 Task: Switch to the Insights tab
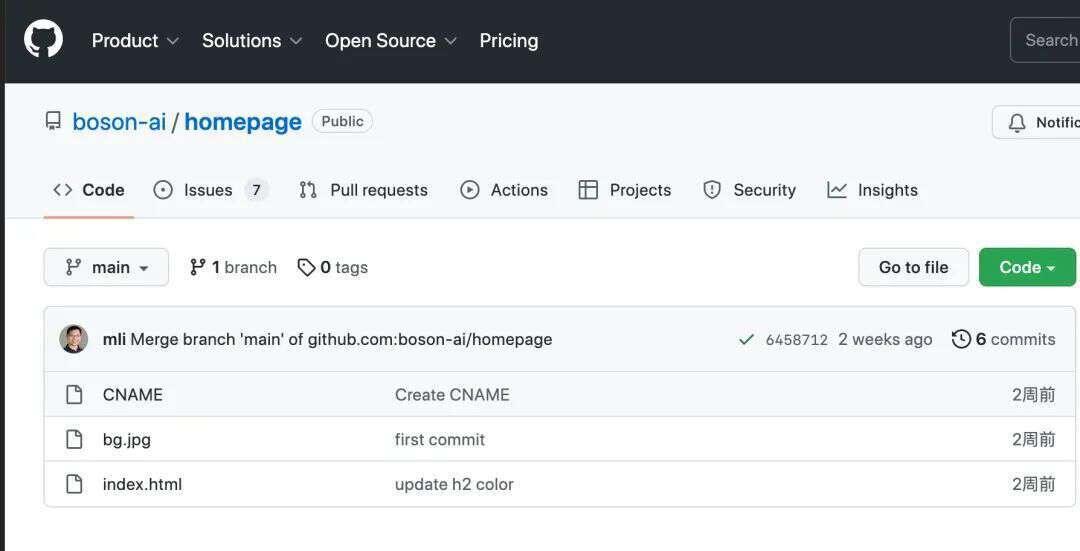tap(872, 190)
